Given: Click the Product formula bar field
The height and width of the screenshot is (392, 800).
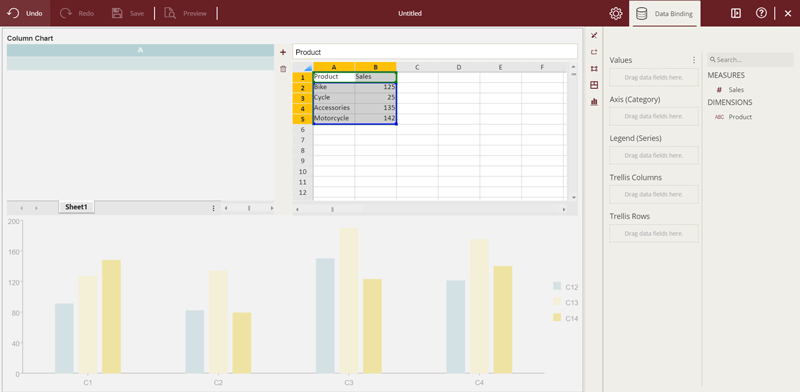Looking at the screenshot, I should (435, 52).
